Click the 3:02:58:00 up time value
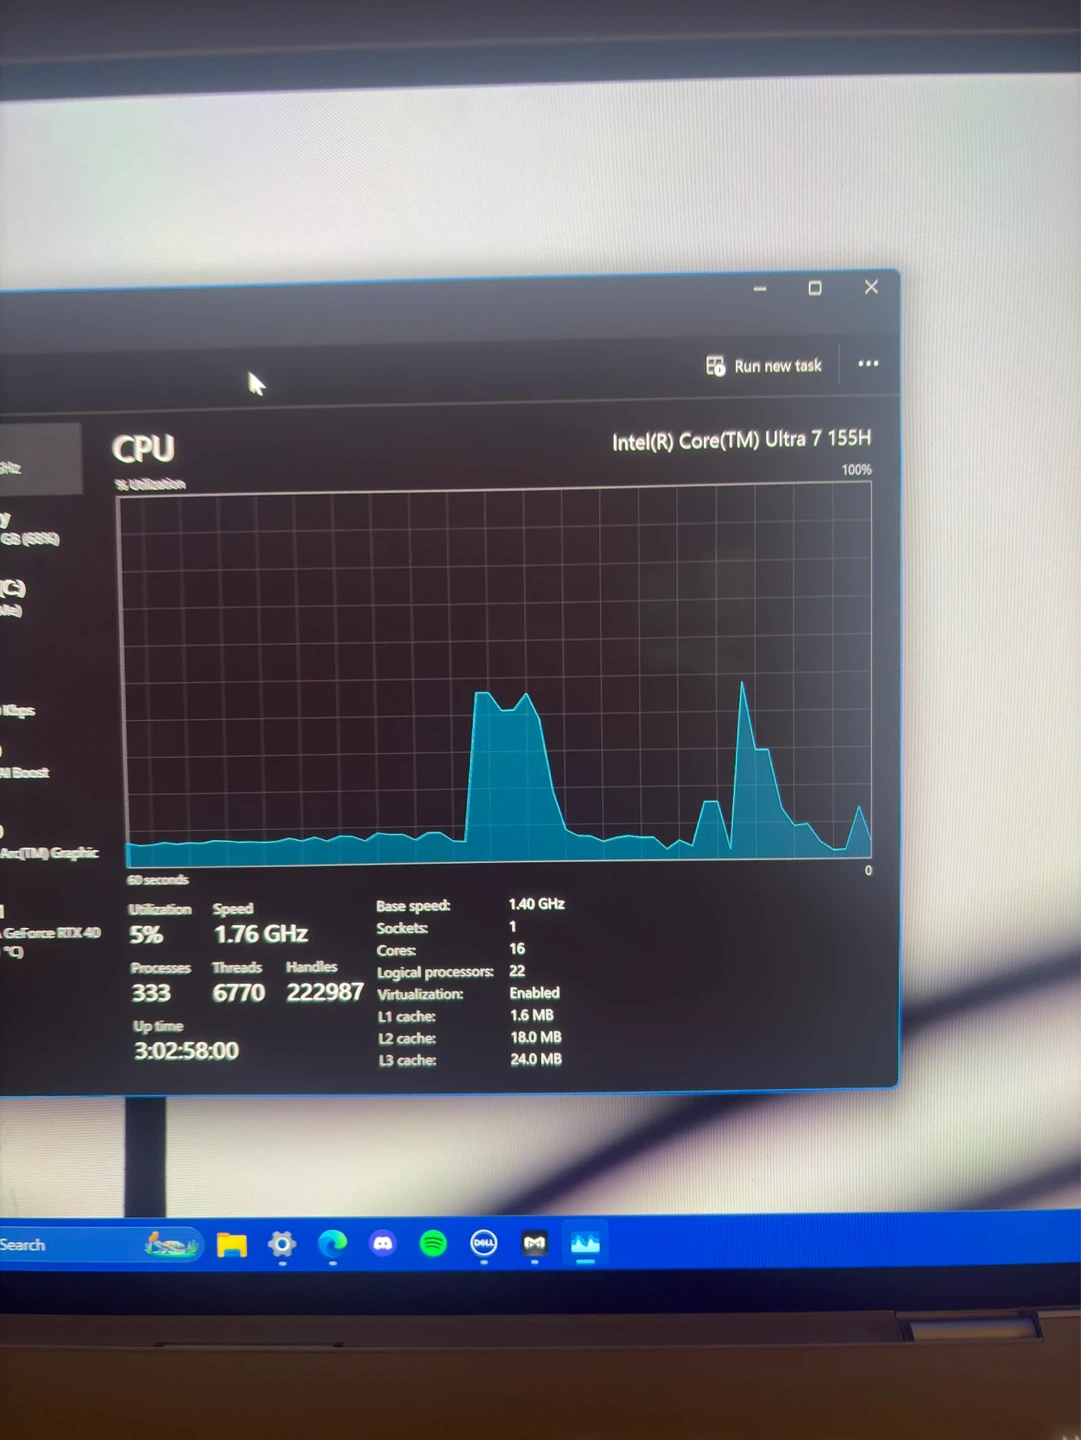Image resolution: width=1081 pixels, height=1440 pixels. [186, 1051]
